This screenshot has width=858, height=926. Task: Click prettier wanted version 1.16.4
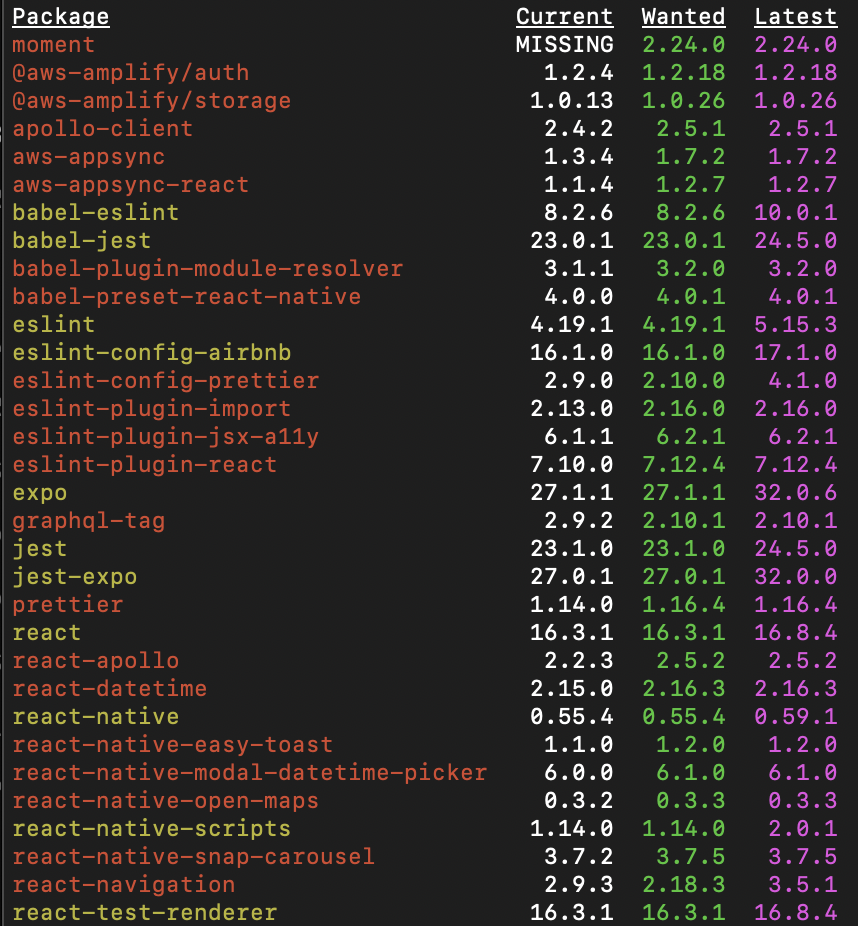683,605
